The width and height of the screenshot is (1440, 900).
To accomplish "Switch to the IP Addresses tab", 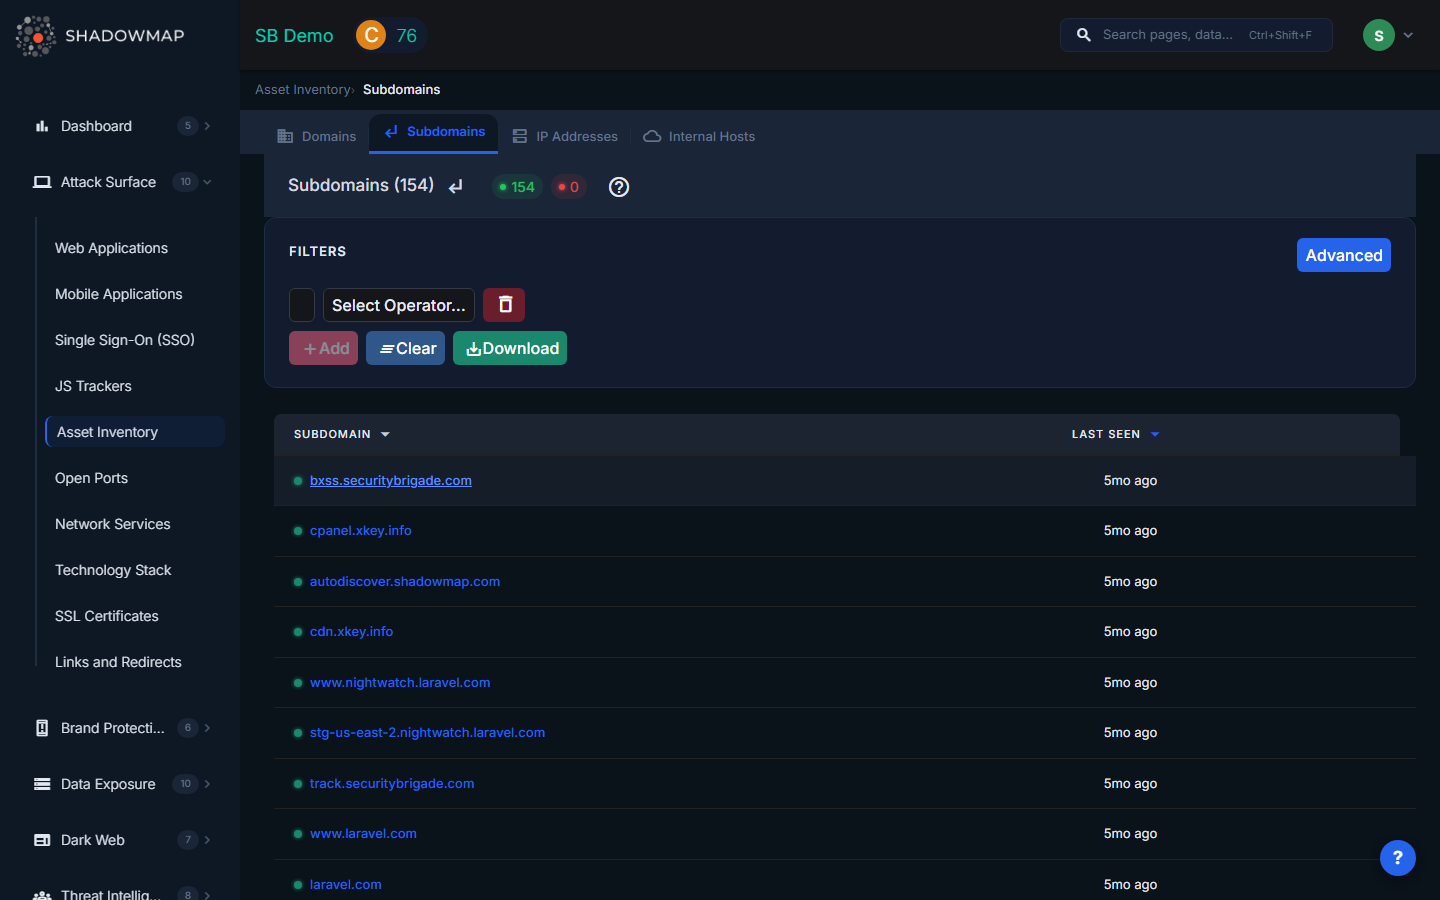I will 565,136.
